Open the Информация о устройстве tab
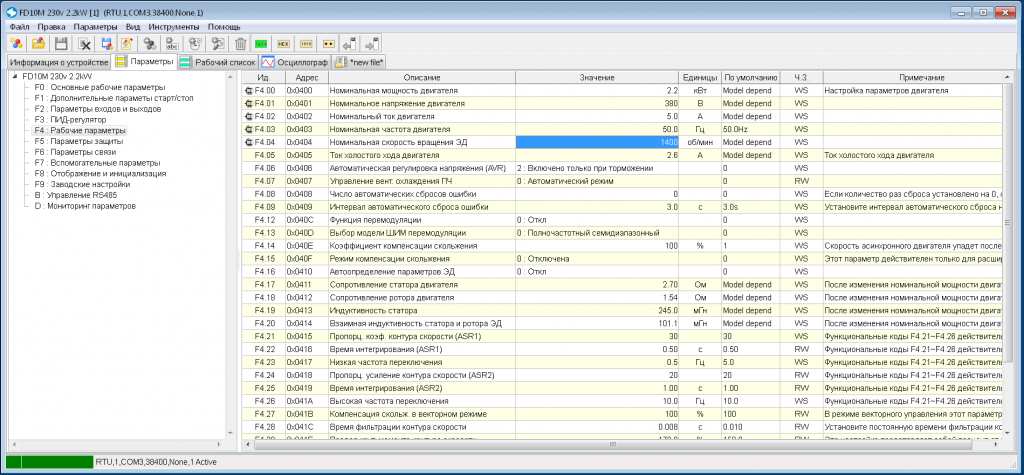The width and height of the screenshot is (1024, 475). point(57,62)
